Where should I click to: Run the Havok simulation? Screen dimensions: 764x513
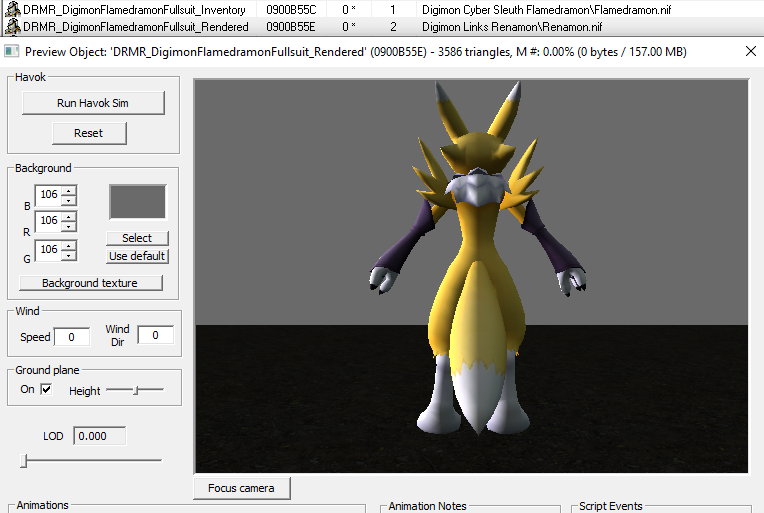point(93,103)
